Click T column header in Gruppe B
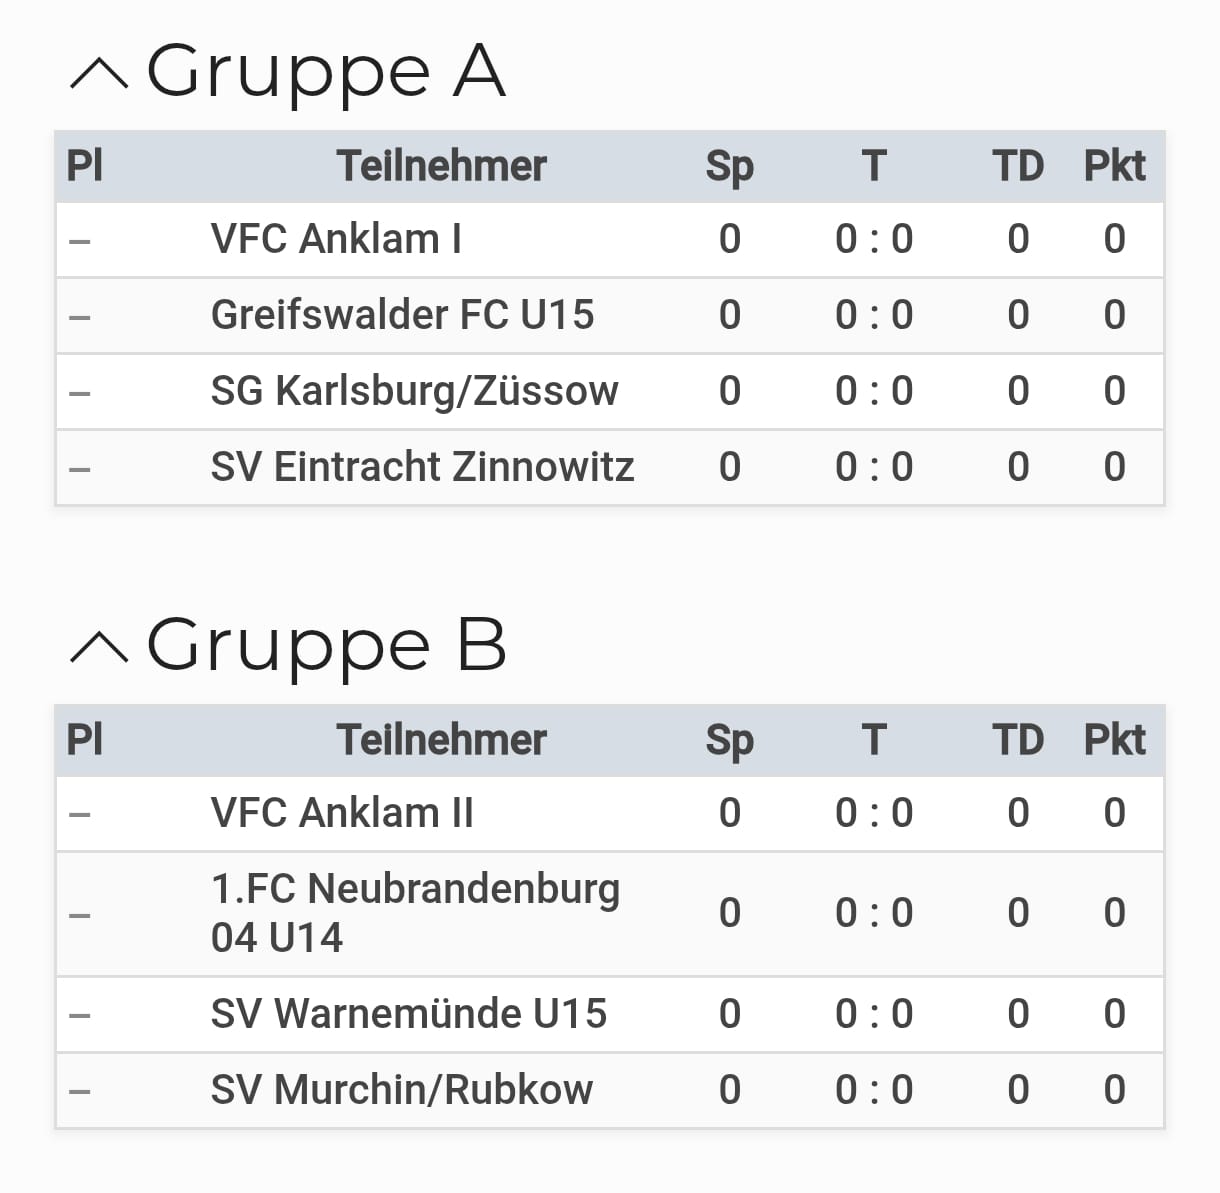The height and width of the screenshot is (1193, 1220). [874, 741]
